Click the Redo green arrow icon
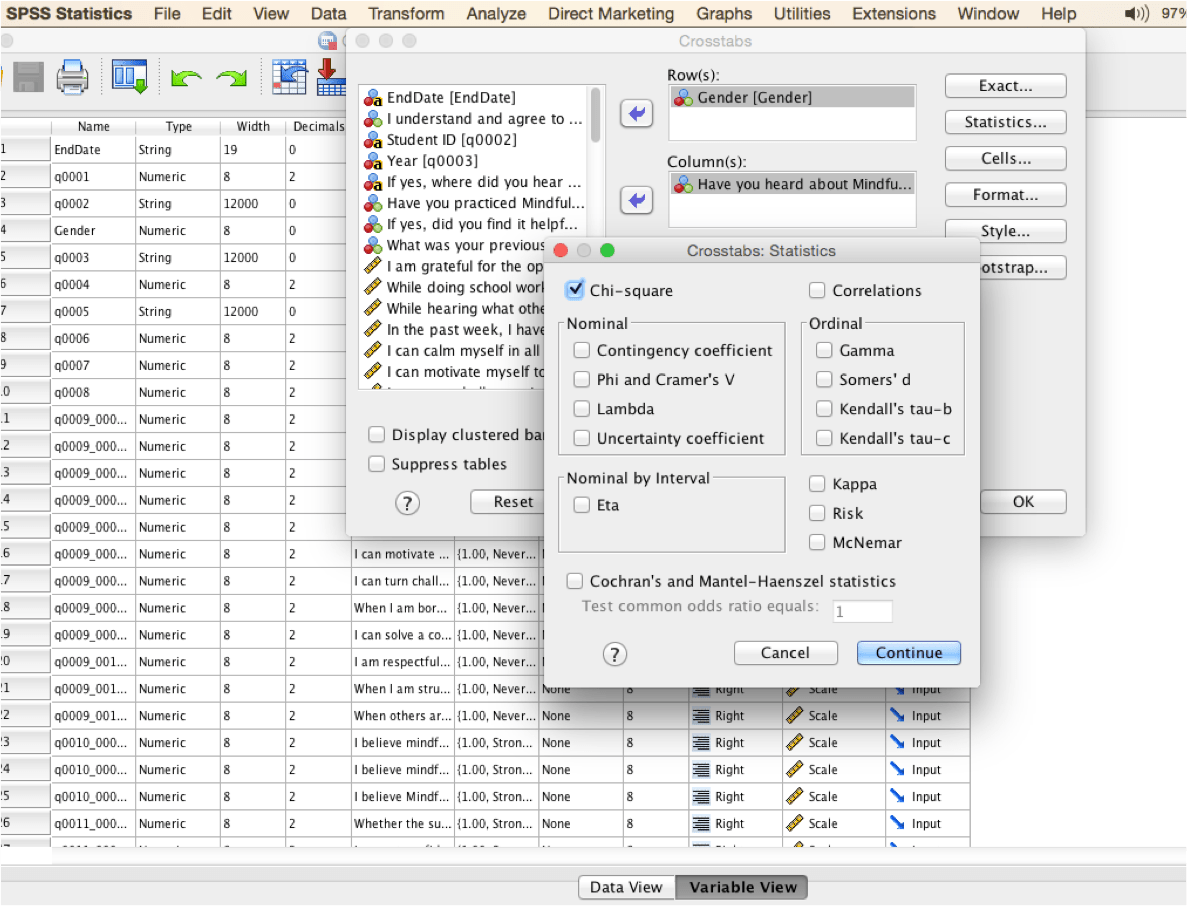This screenshot has width=1187, height=906. (x=232, y=77)
